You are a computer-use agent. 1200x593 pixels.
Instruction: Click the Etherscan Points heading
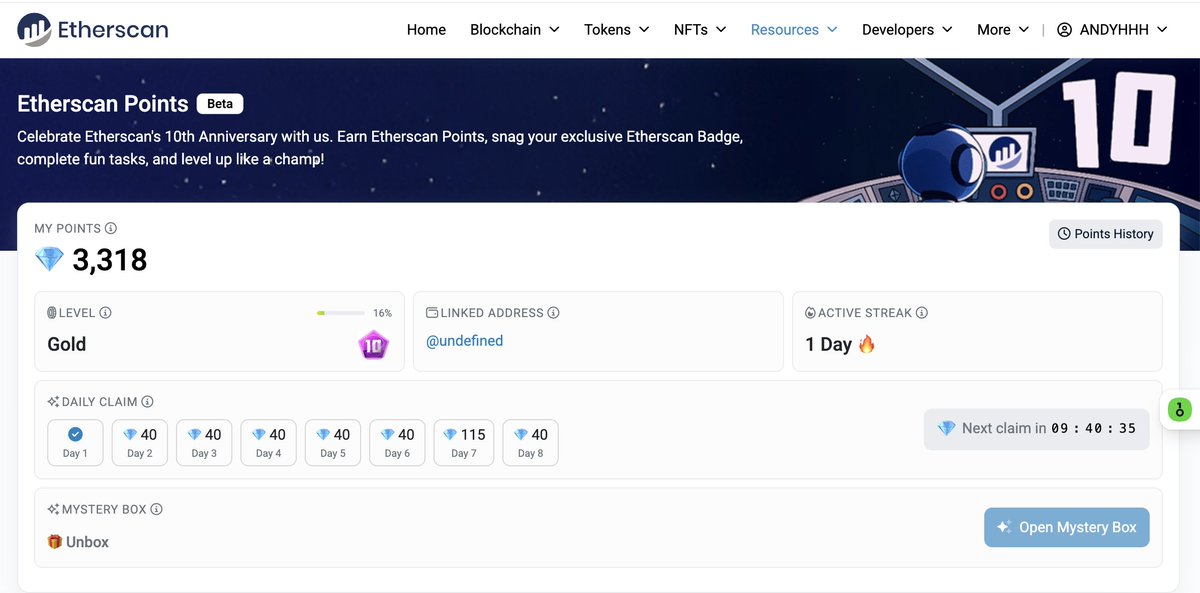point(103,104)
